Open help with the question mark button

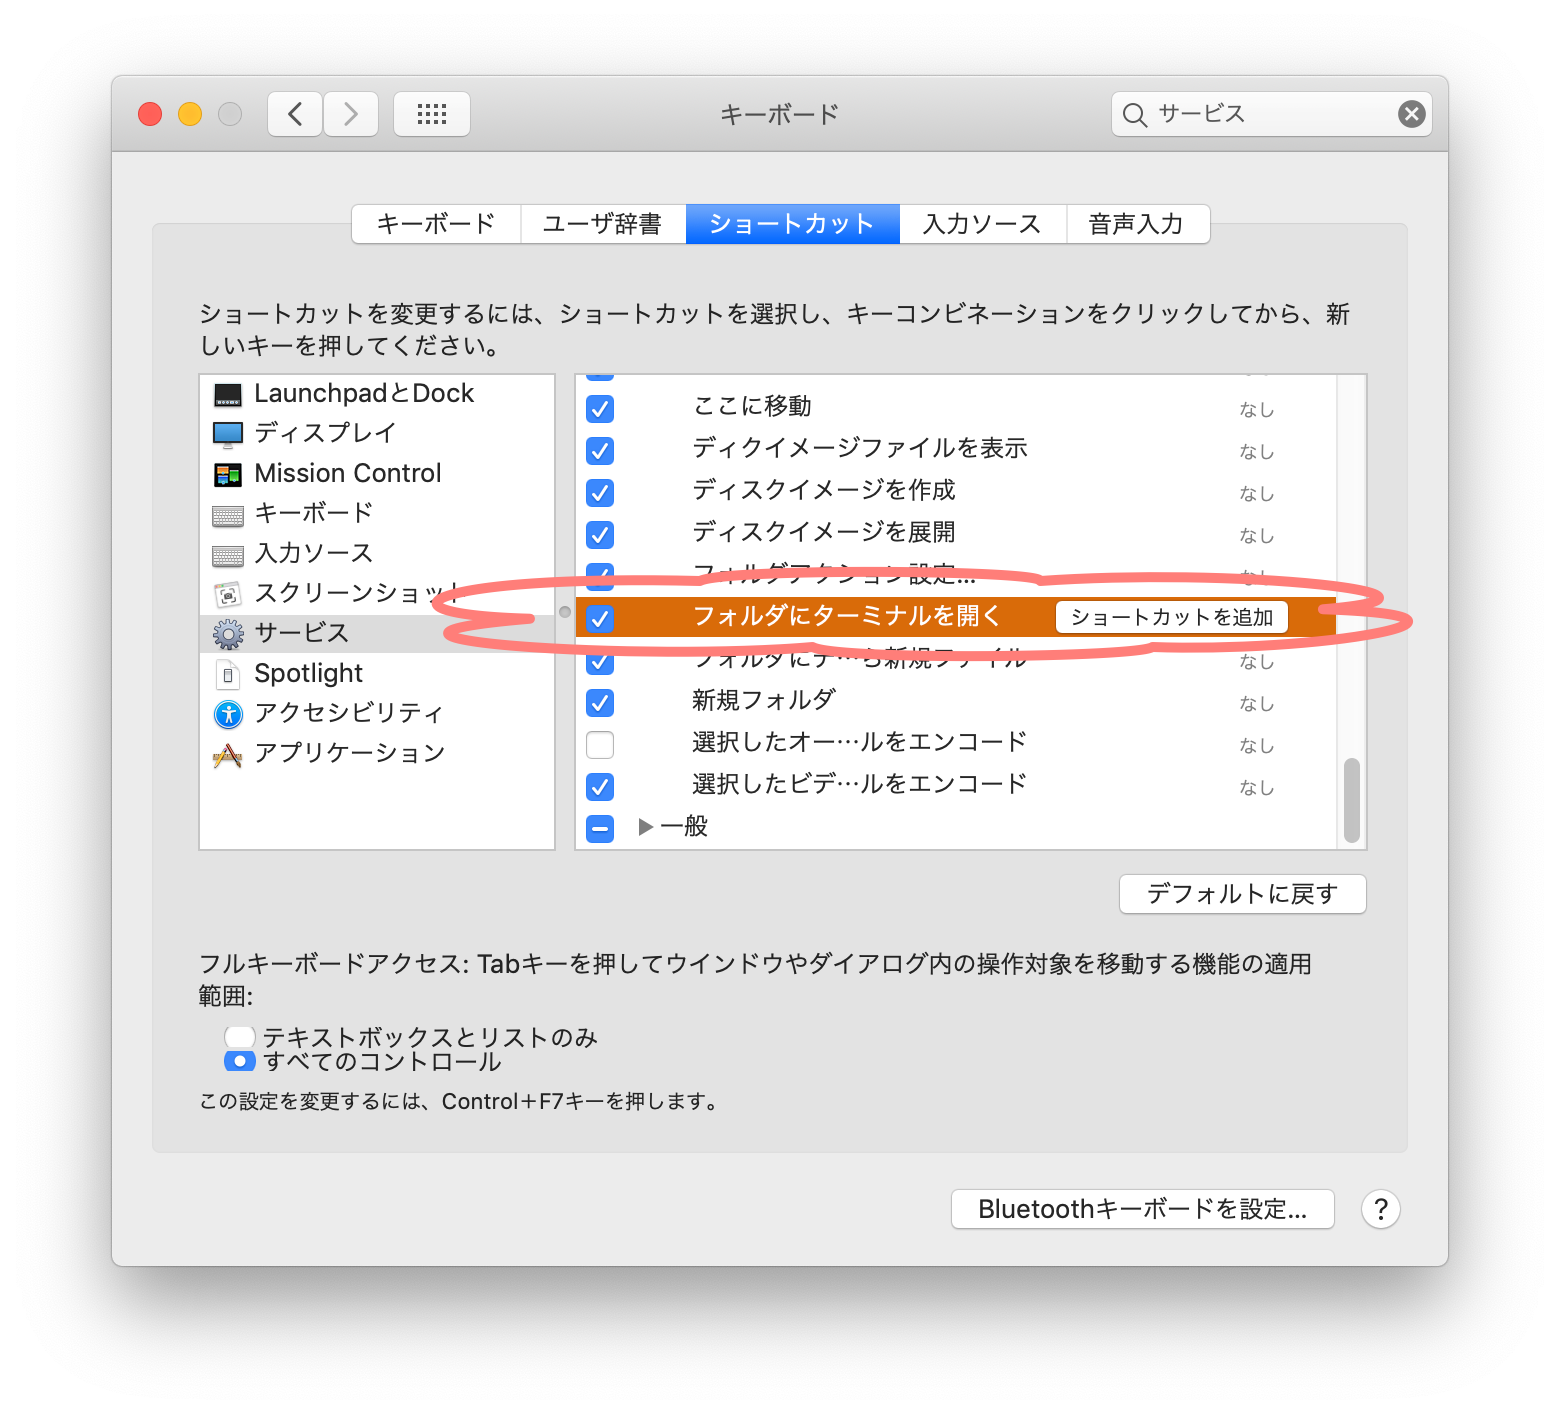point(1381,1209)
